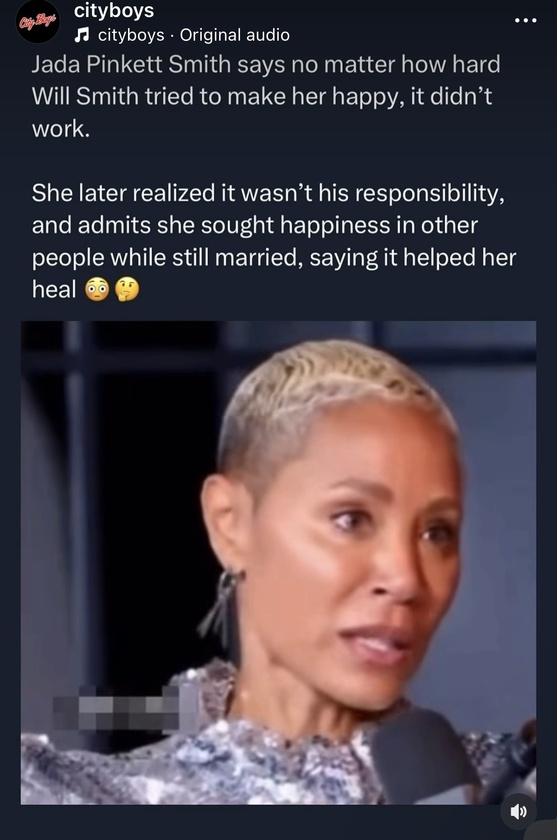Select the 'Jada Pinkett Smith says' caption paragraph
Viewport: 557px width, 840px height.
click(x=266, y=96)
